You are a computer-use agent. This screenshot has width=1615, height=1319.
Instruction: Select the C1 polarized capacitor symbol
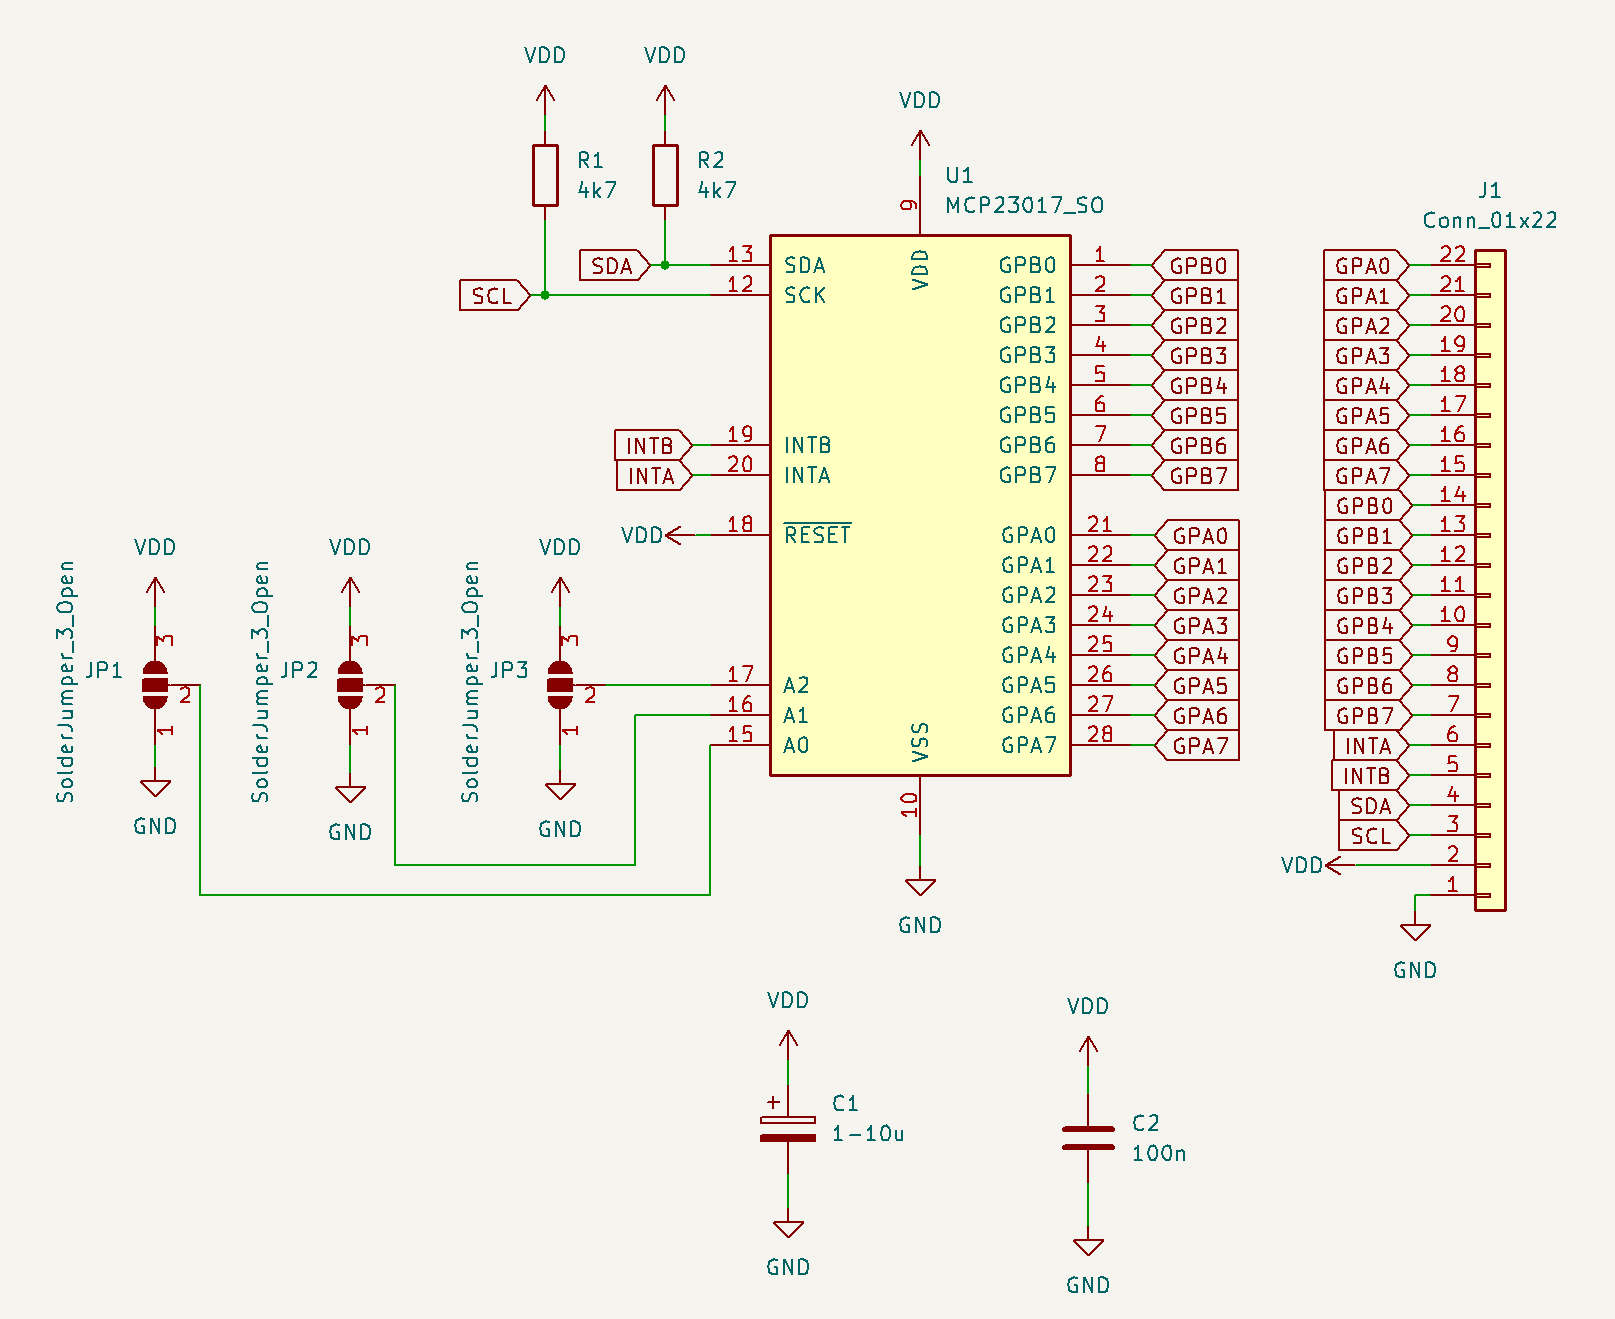pos(788,1128)
